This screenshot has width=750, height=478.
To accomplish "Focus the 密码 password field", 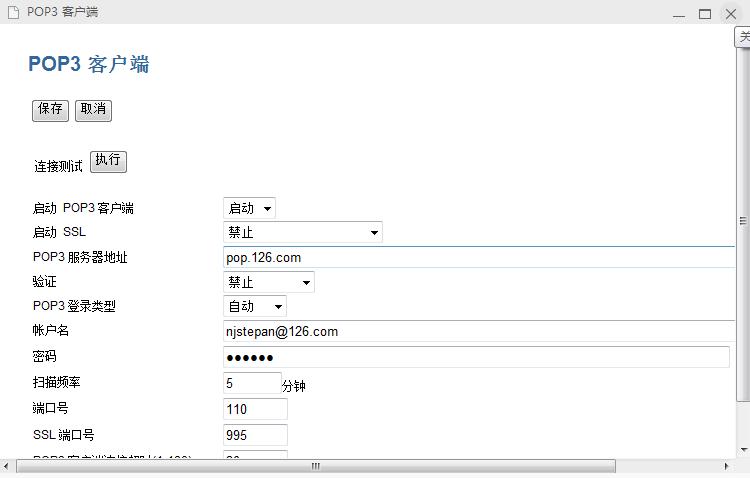I will pos(476,357).
